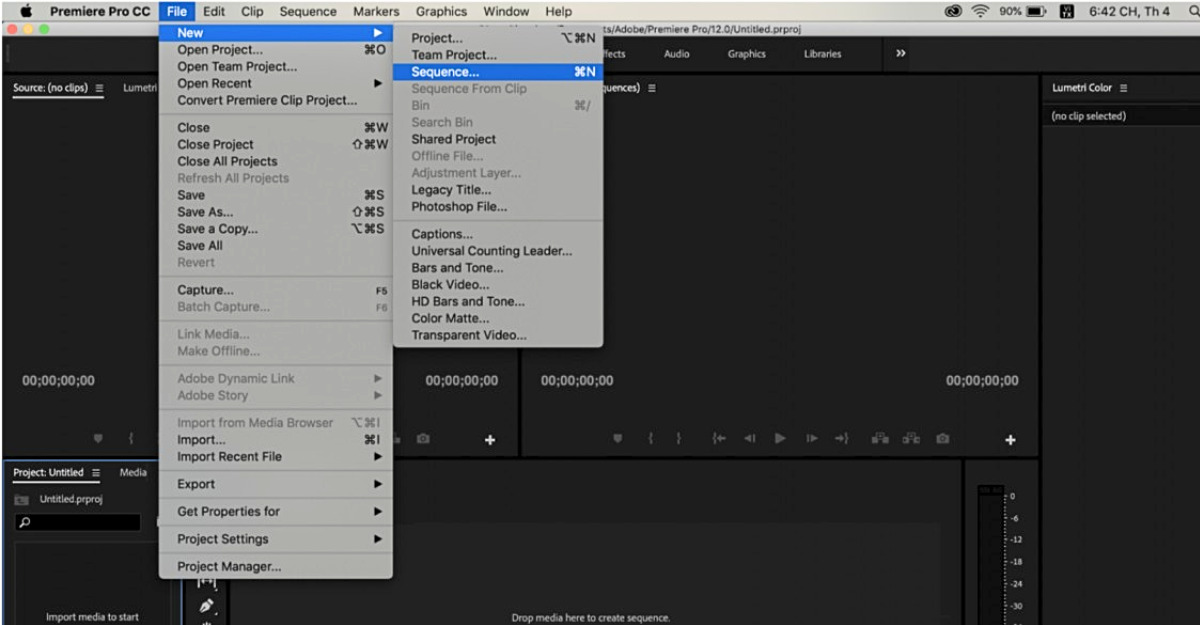This screenshot has width=1200, height=625.
Task: Select Shared Project in the New submenu
Action: coord(498,139)
